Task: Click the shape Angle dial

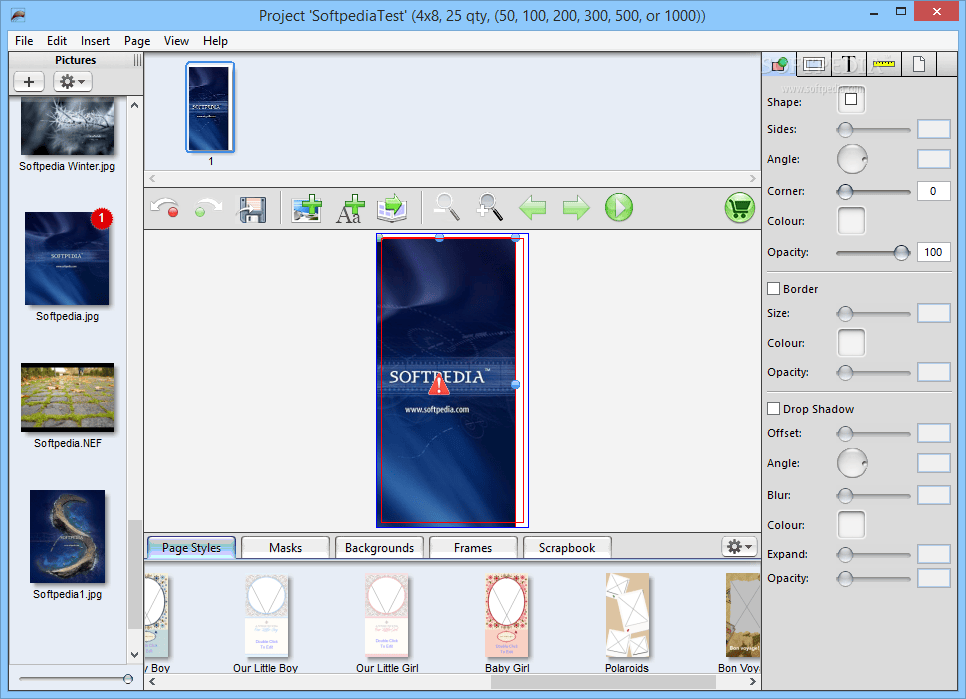Action: 852,159
